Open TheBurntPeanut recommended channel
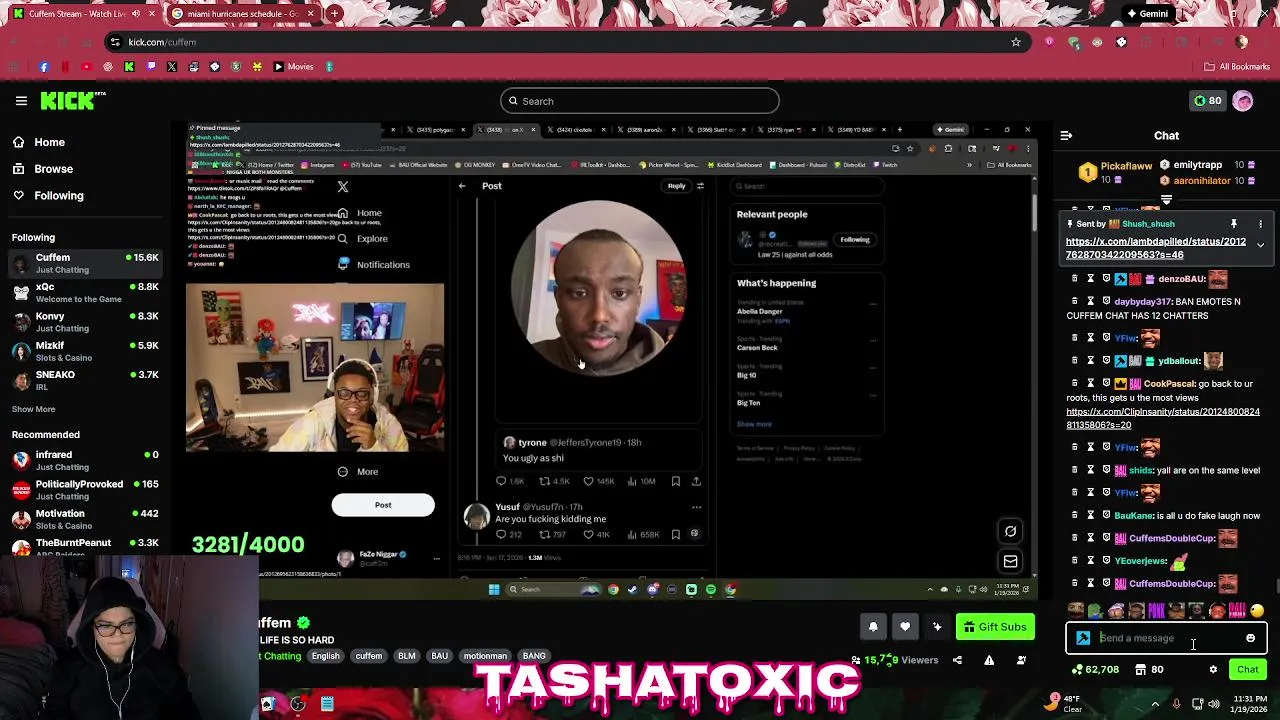The width and height of the screenshot is (1280, 720). [x=84, y=548]
